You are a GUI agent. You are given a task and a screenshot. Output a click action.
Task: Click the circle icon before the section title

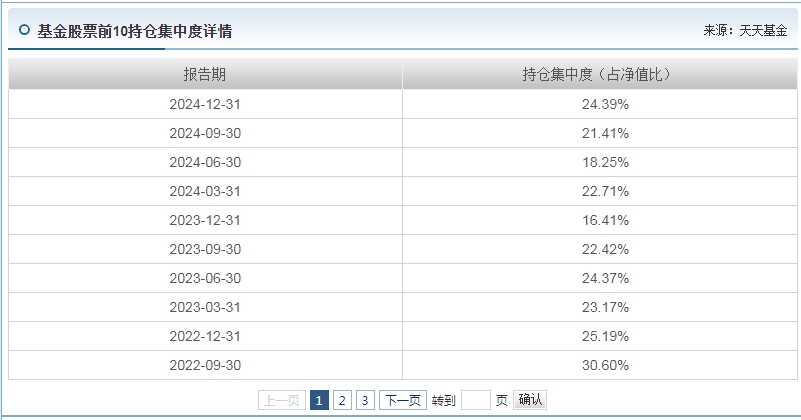[x=24, y=30]
